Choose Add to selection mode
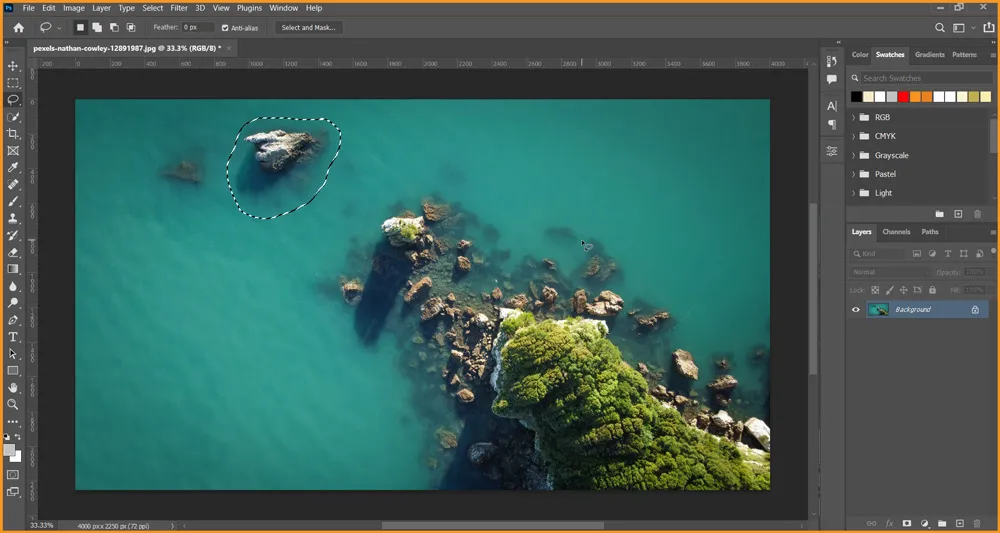This screenshot has height=533, width=1000. (97, 27)
